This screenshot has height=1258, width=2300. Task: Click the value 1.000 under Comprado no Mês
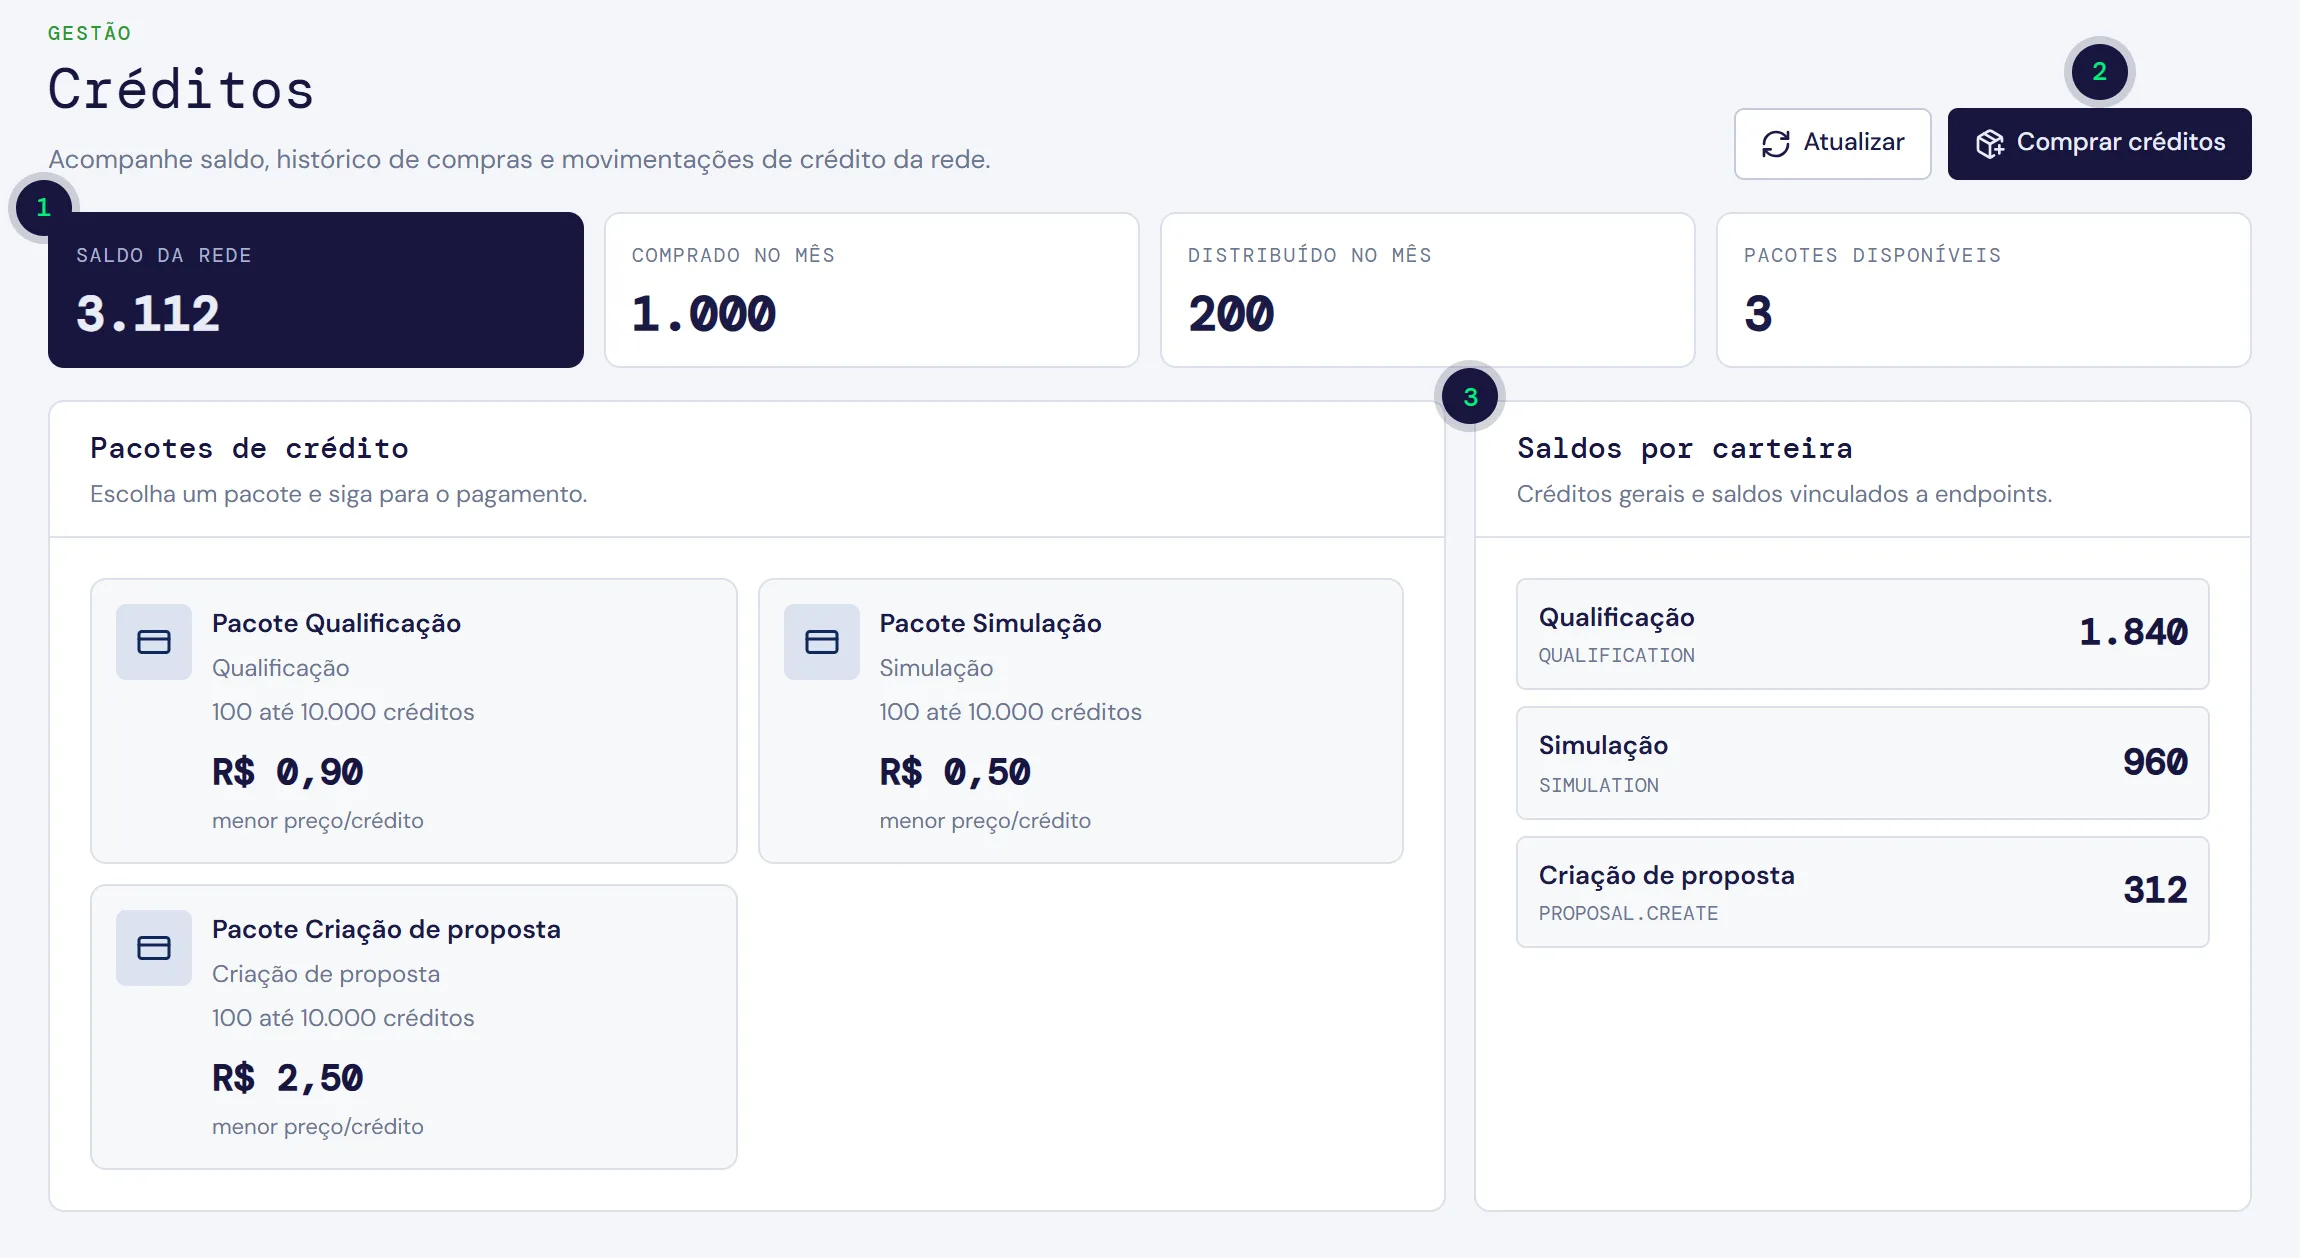[703, 314]
